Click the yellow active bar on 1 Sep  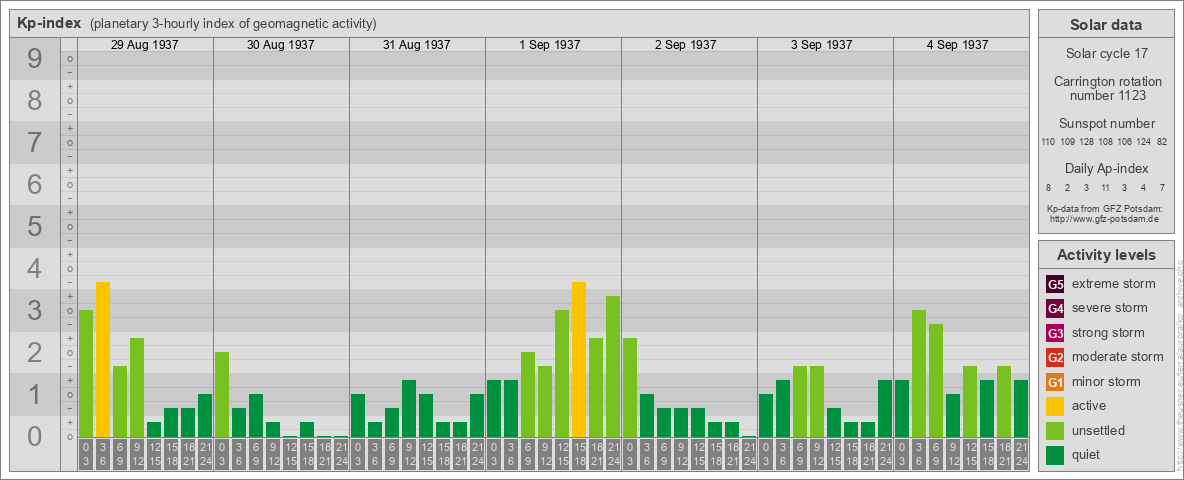coord(578,359)
